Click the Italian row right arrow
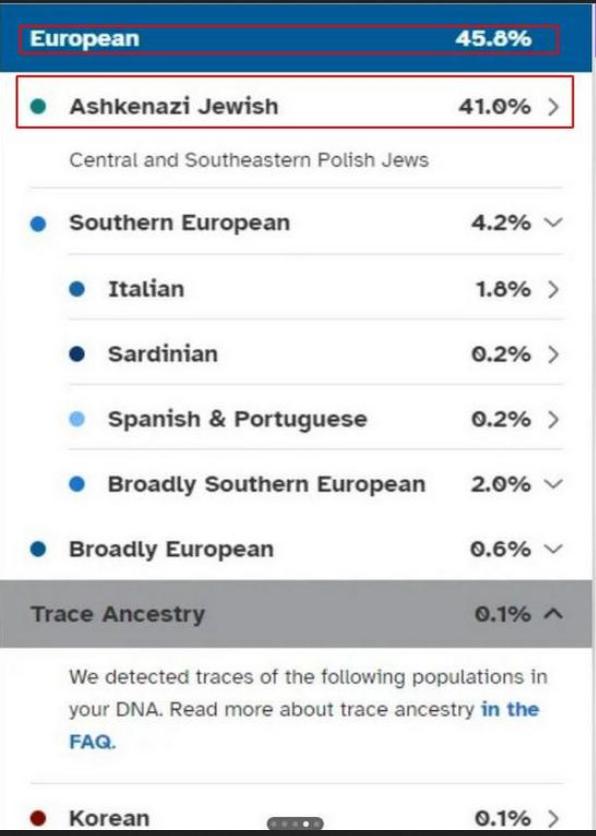The width and height of the screenshot is (596, 836). pyautogui.click(x=554, y=289)
